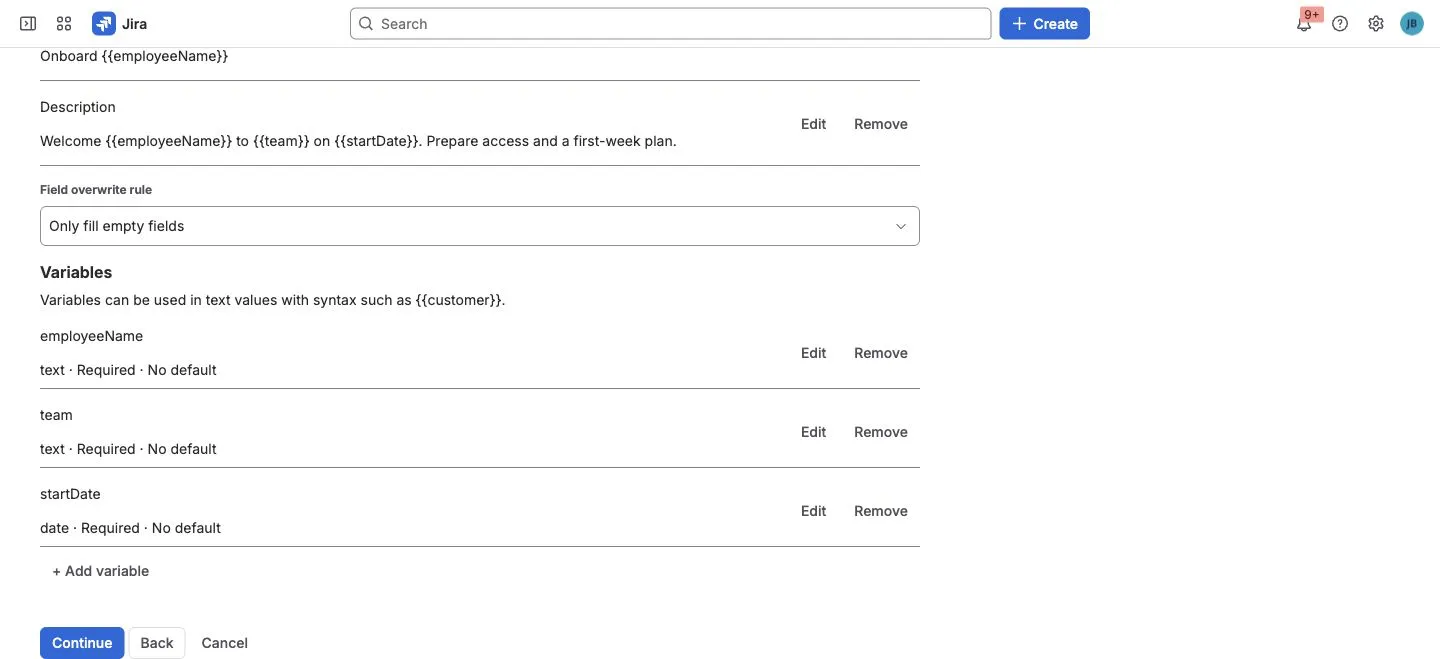The width and height of the screenshot is (1440, 659).
Task: Edit the startDate variable
Action: click(813, 511)
